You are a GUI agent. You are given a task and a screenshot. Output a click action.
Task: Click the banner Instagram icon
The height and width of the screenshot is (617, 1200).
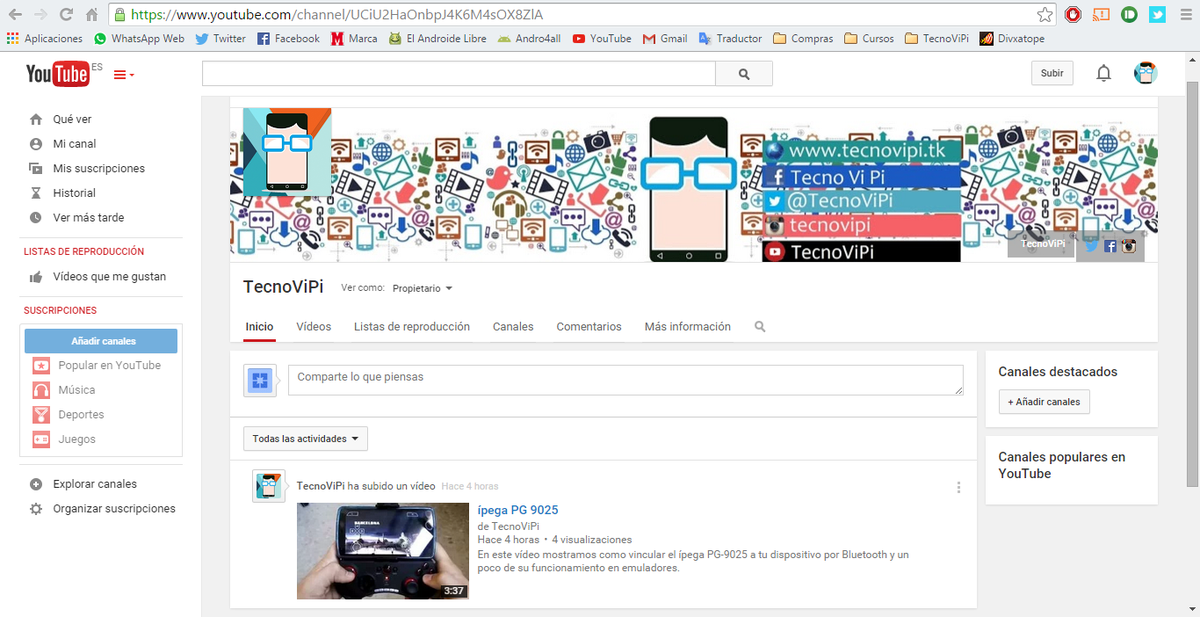[x=1128, y=246]
